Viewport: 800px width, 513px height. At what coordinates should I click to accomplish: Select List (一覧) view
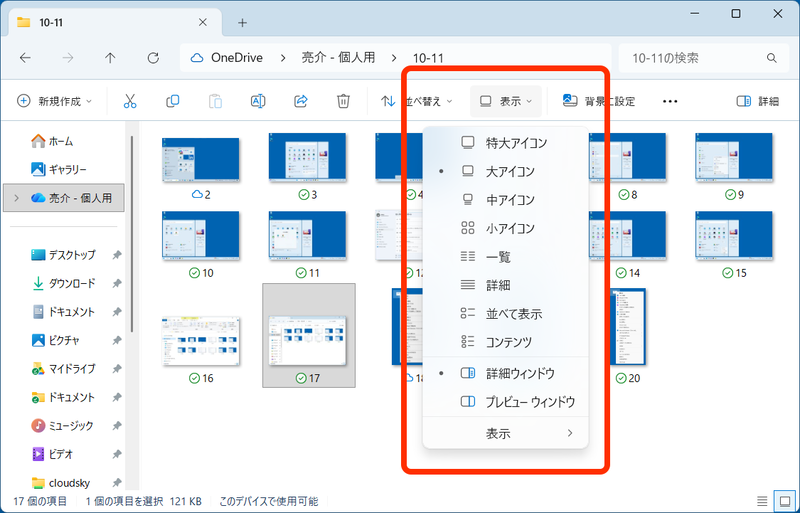pyautogui.click(x=506, y=257)
